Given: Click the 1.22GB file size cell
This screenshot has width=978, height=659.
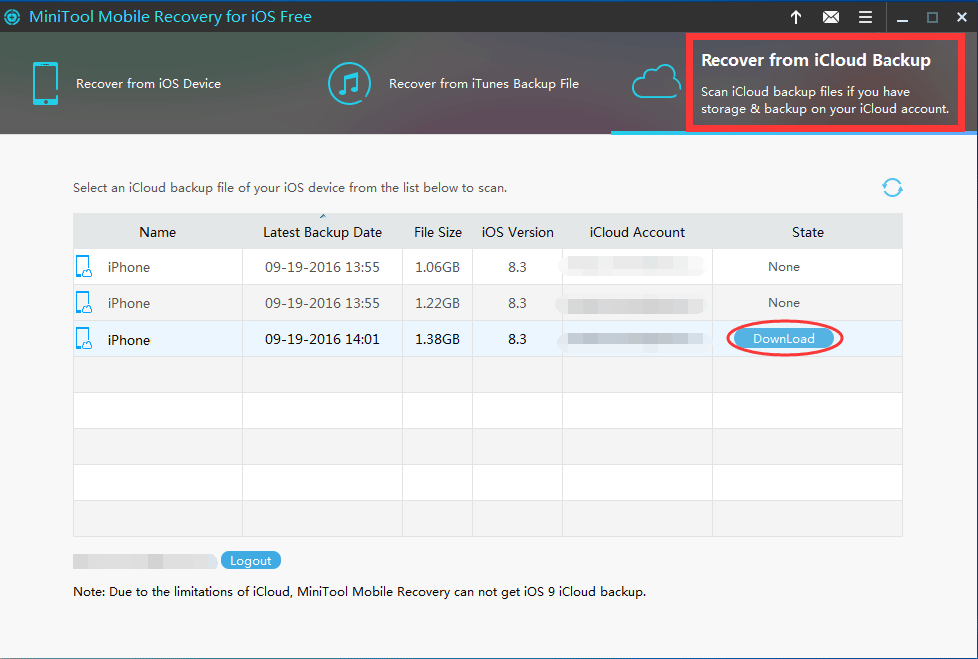Looking at the screenshot, I should click(438, 303).
